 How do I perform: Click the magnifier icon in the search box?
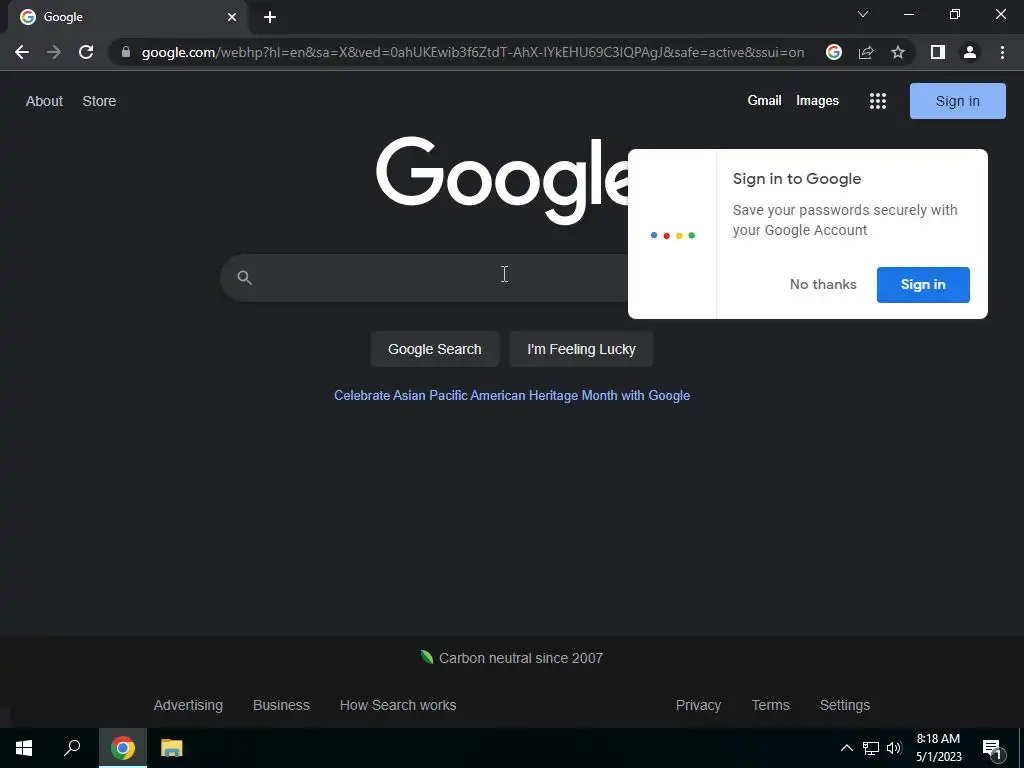(244, 278)
